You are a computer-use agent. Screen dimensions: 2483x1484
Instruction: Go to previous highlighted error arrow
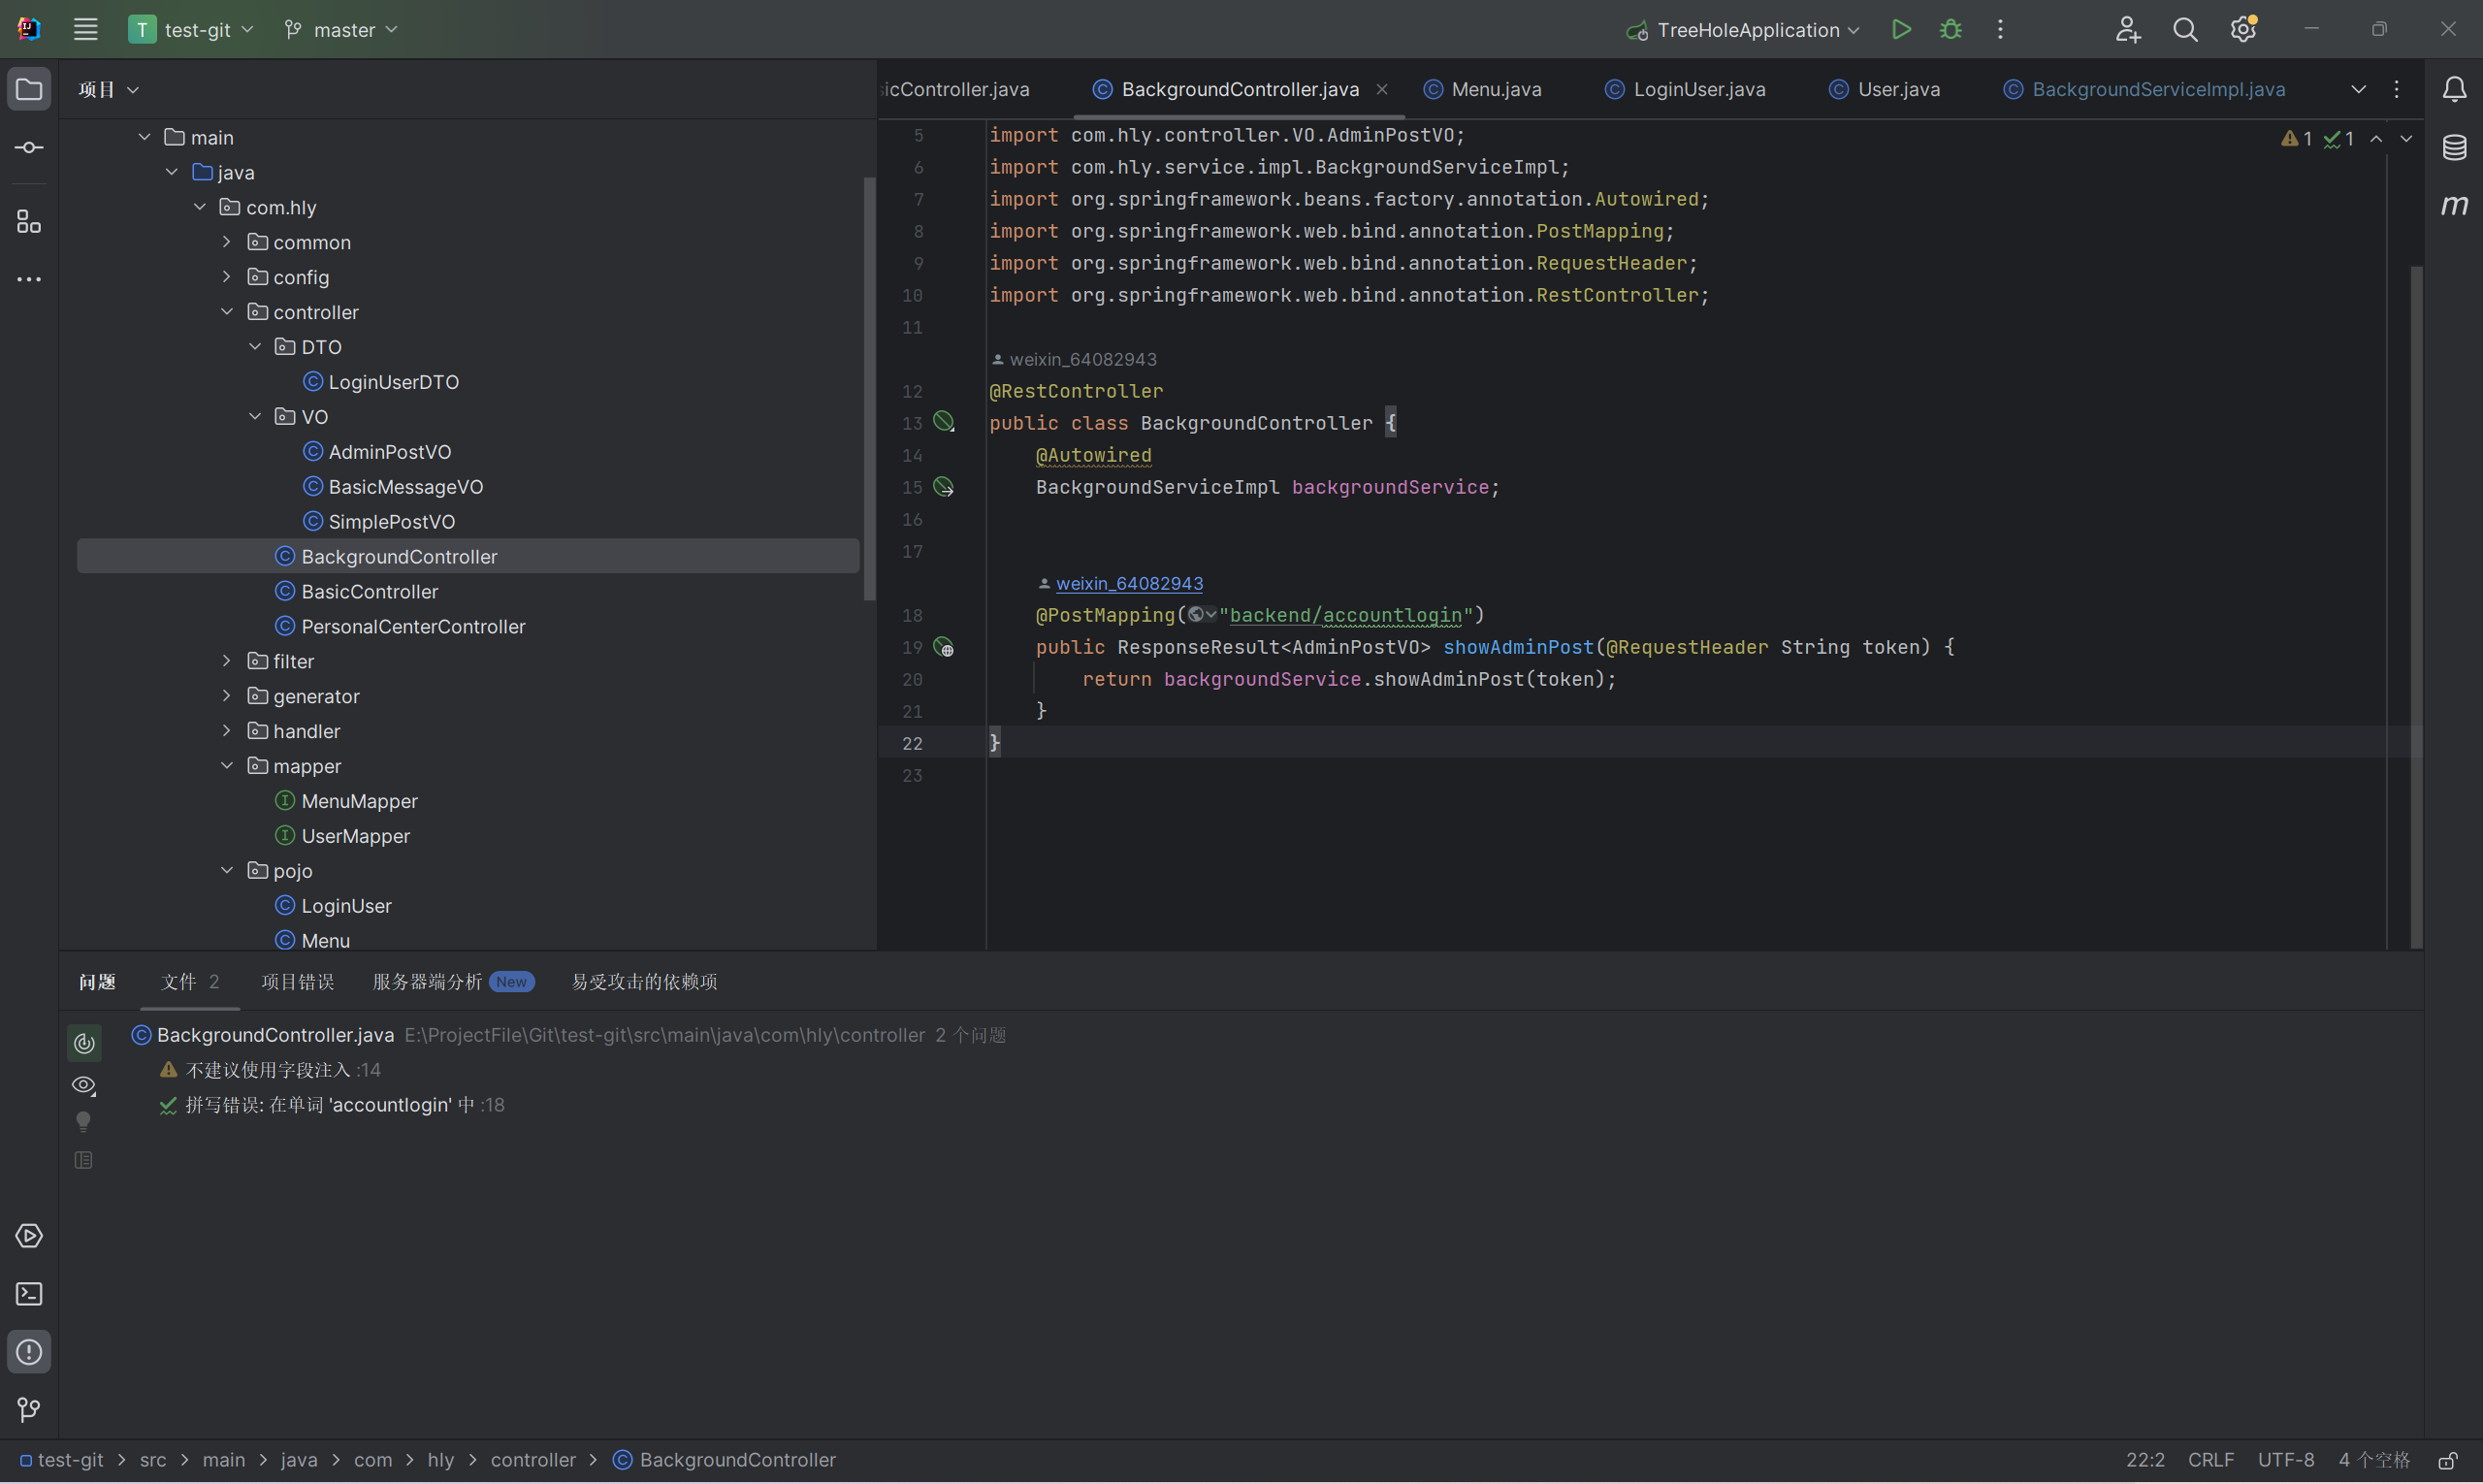tap(2376, 139)
